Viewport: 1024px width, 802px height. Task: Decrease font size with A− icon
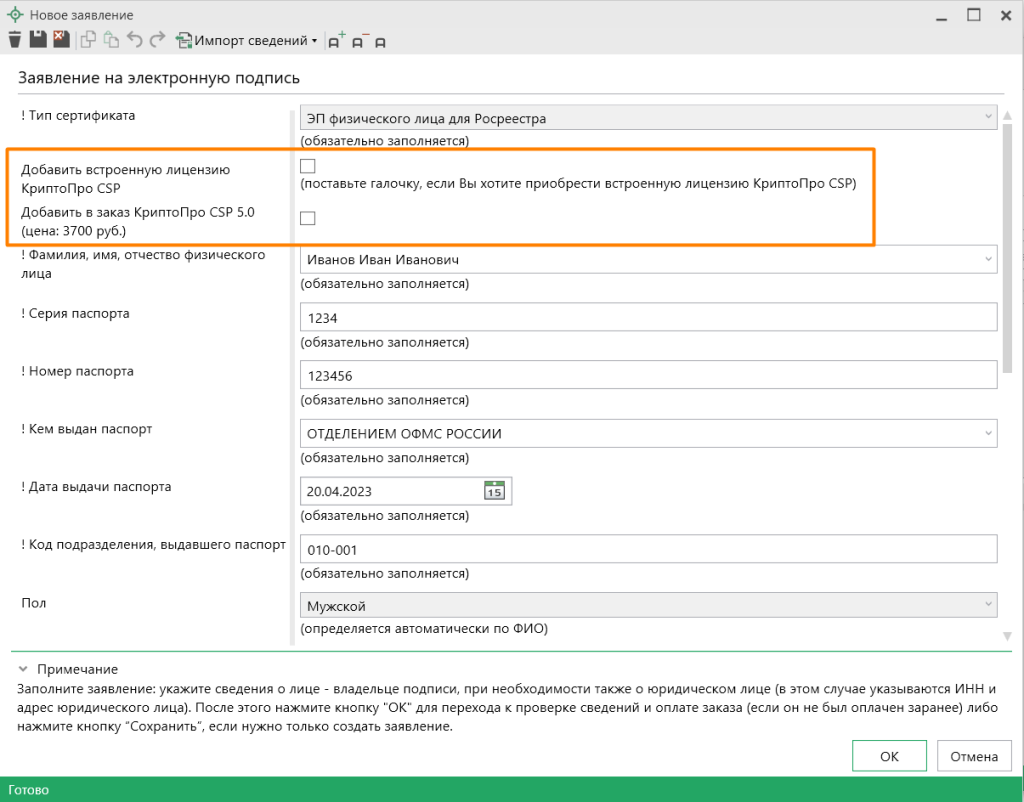pyautogui.click(x=359, y=41)
